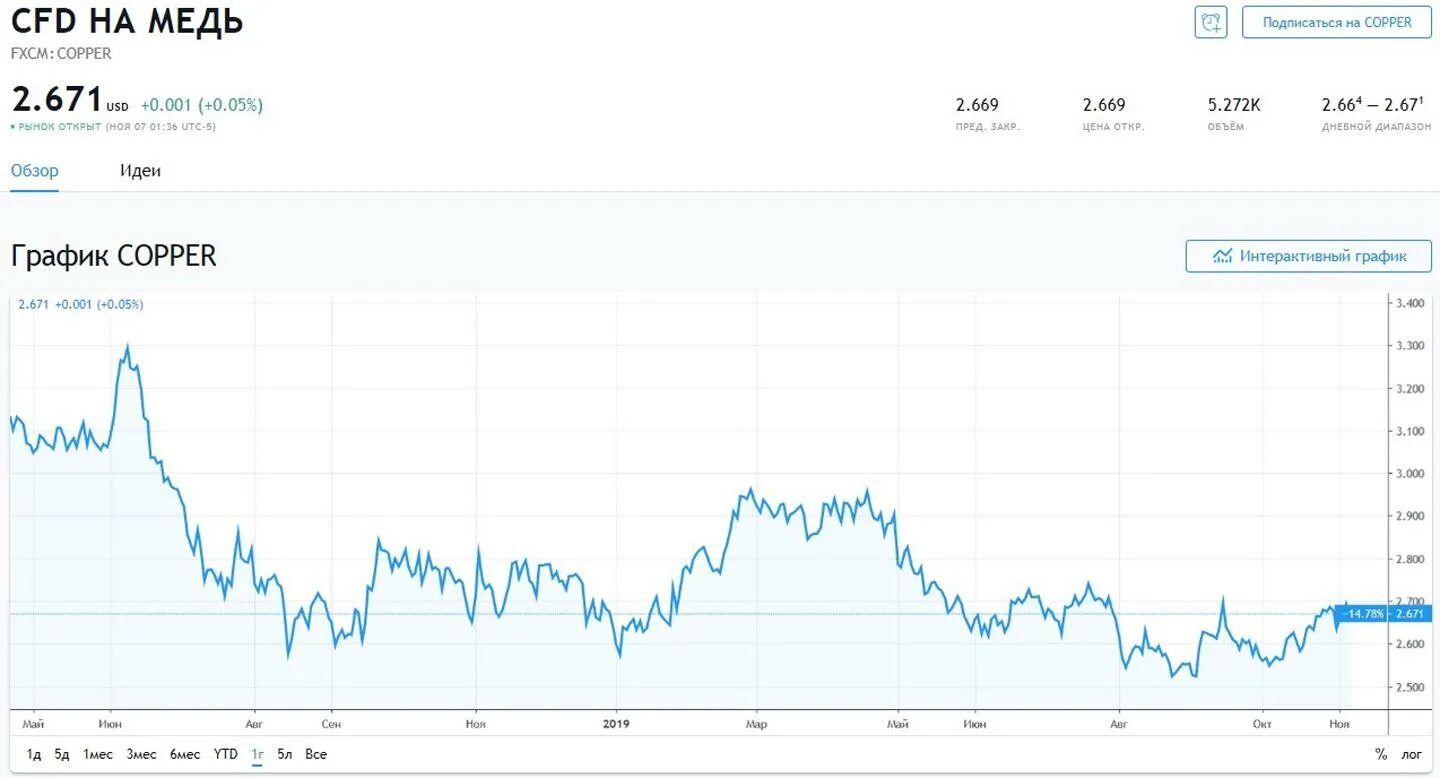Select the 3мес time range
Screen dimensions: 1440x778
pyautogui.click(x=141, y=754)
